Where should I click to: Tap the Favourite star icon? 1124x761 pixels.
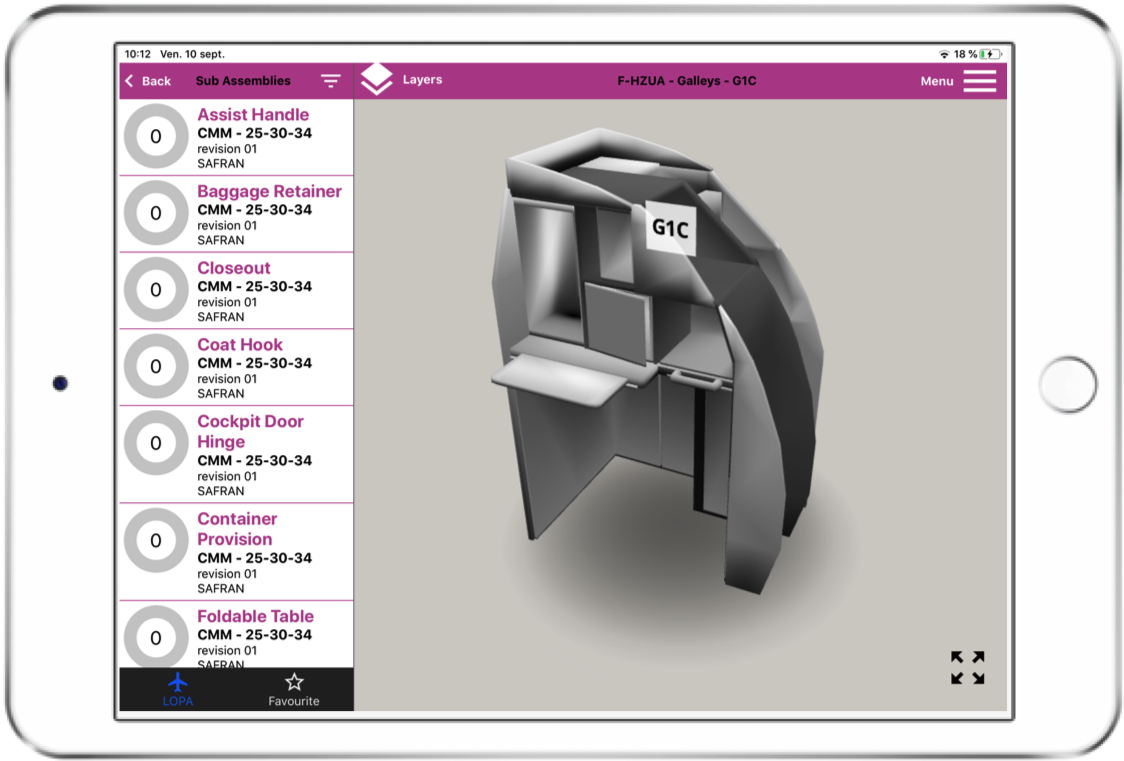[294, 682]
